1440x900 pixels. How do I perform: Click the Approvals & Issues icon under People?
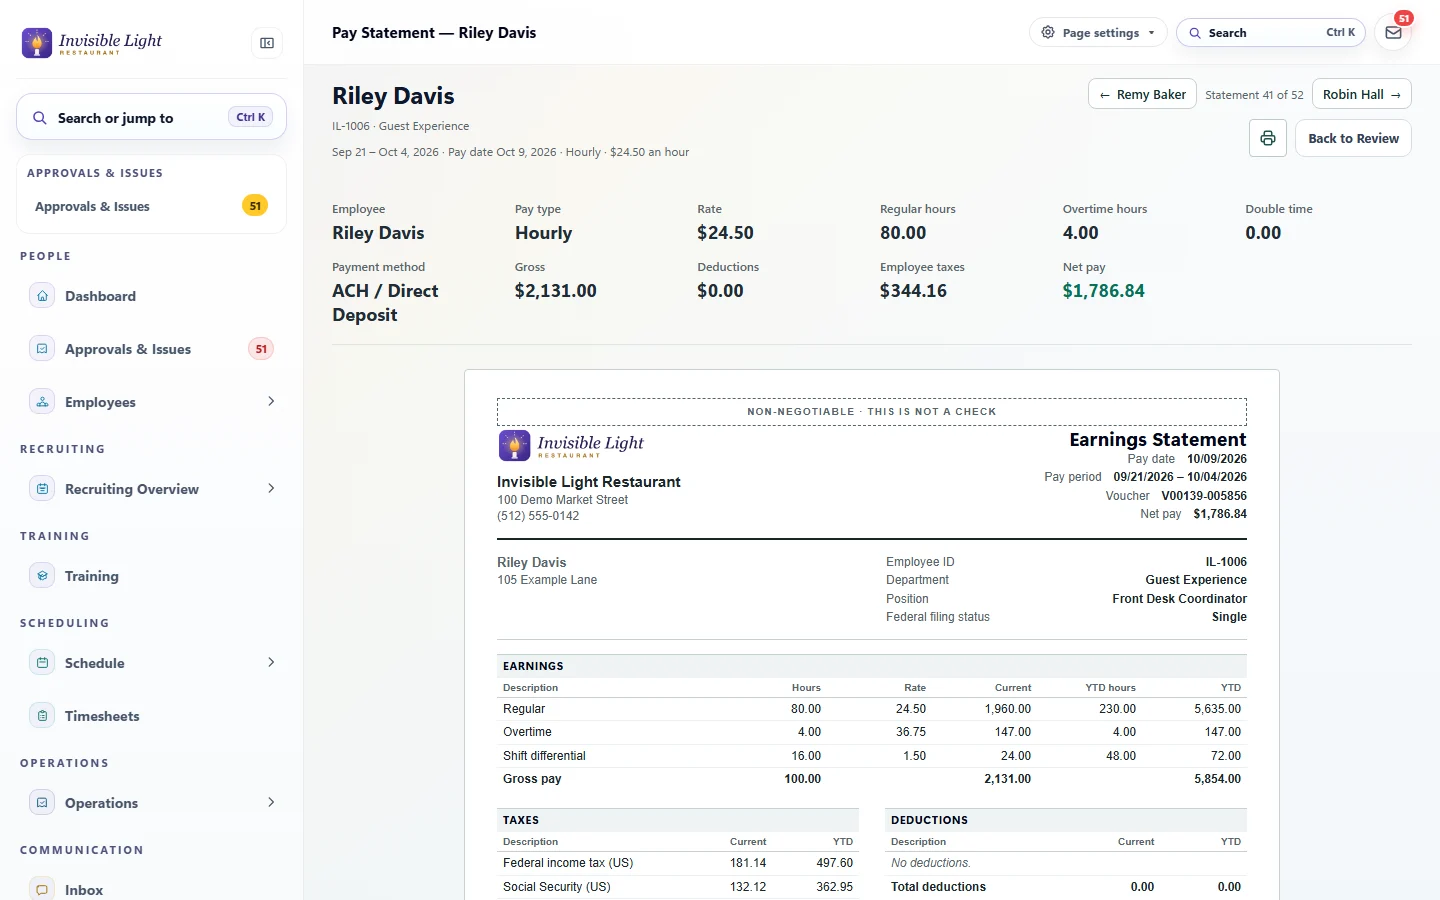tap(42, 349)
